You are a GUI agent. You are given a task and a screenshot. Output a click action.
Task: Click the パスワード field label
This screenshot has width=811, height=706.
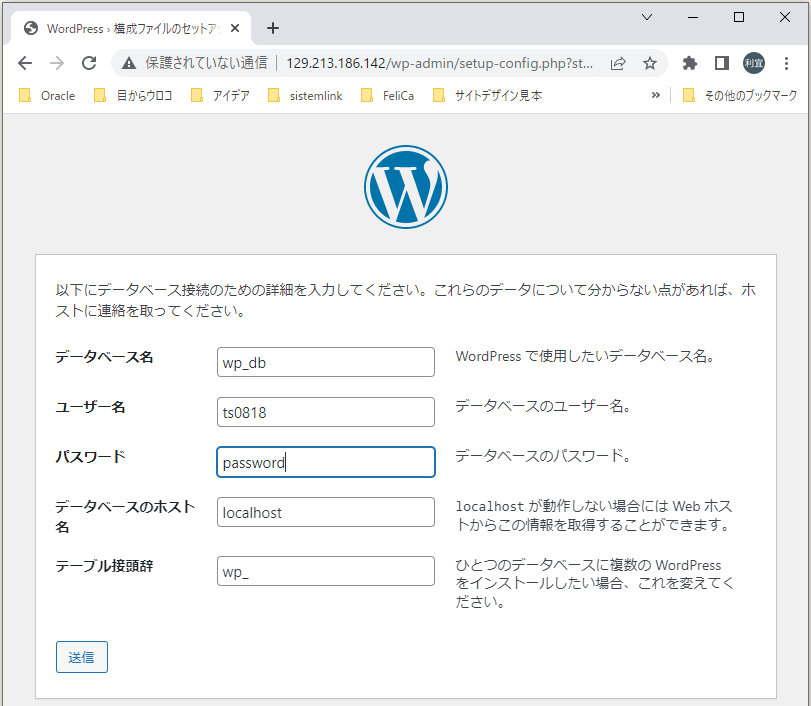(x=91, y=457)
